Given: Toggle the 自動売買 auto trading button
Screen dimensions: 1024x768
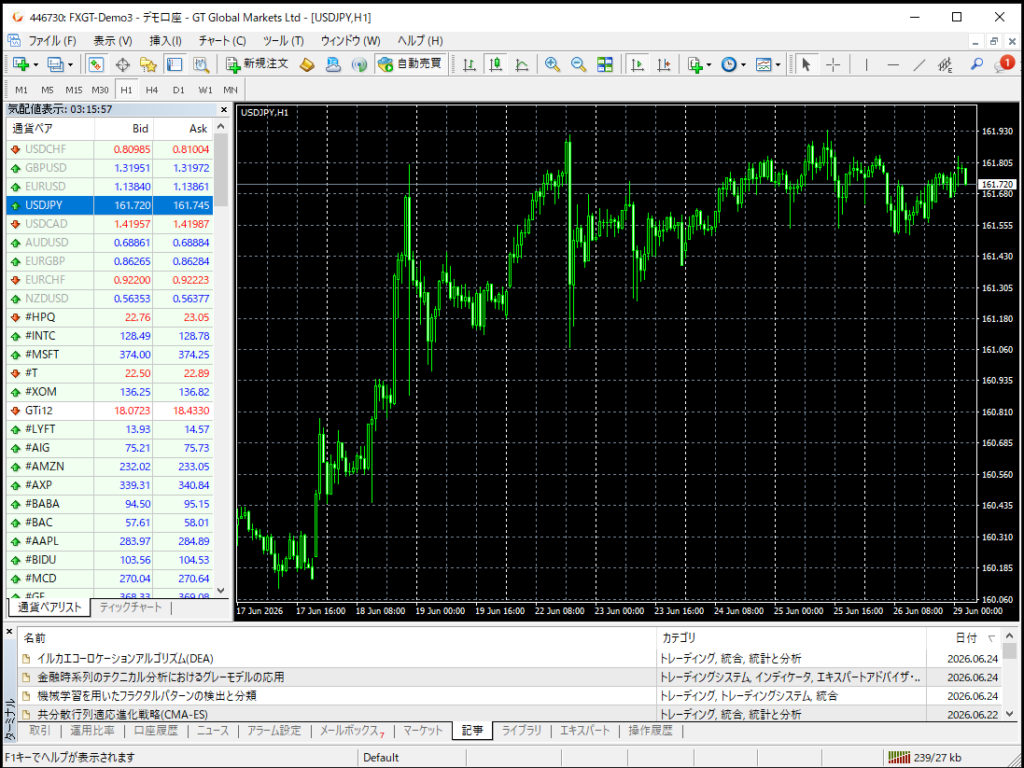Looking at the screenshot, I should (411, 64).
